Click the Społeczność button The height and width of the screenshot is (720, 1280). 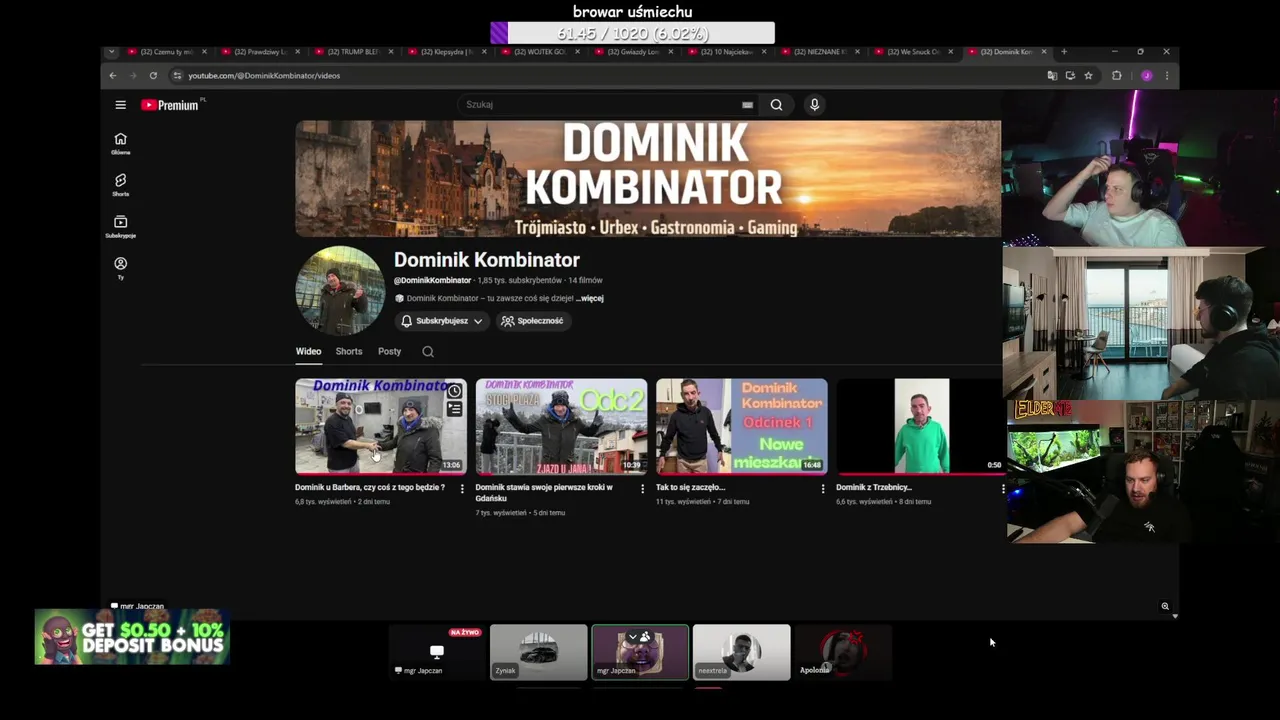(532, 322)
